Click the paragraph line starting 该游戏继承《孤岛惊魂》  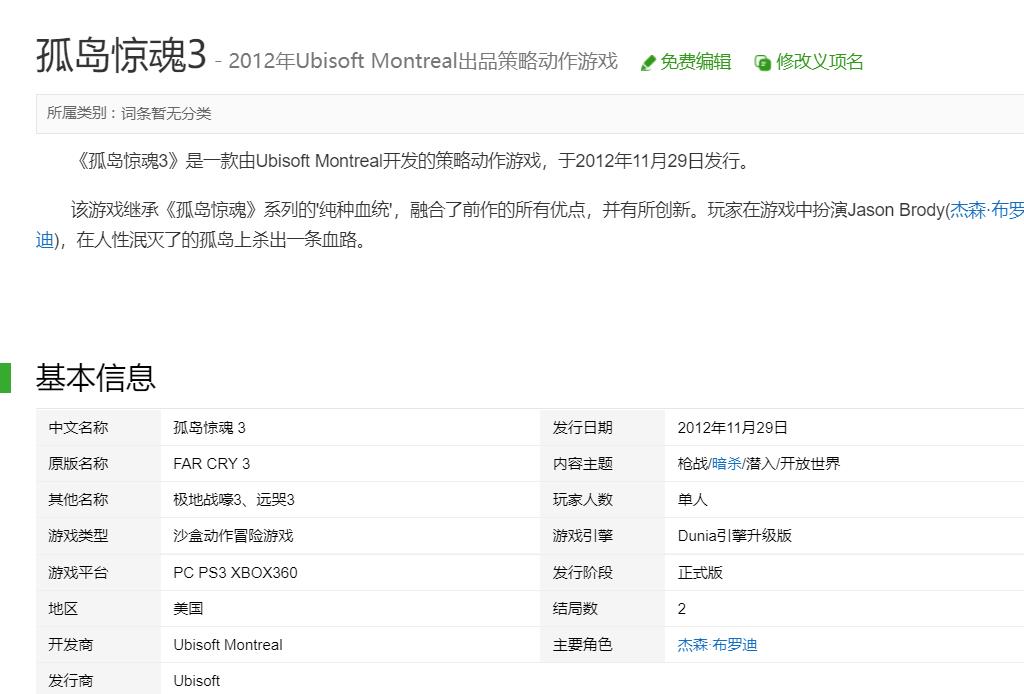547,210
